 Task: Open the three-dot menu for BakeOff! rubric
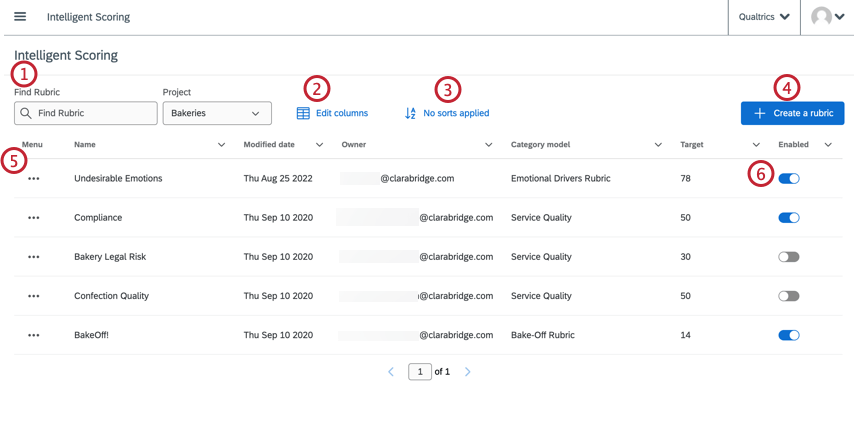[x=34, y=335]
